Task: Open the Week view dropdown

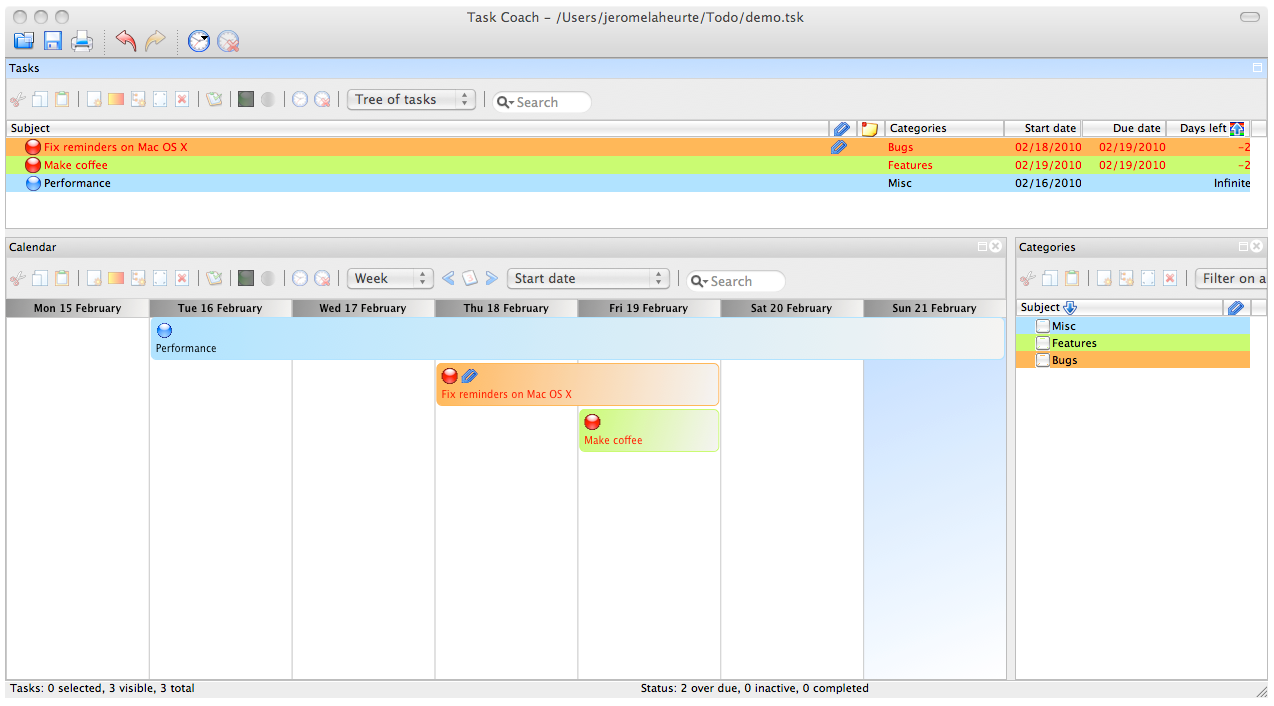Action: pyautogui.click(x=390, y=279)
